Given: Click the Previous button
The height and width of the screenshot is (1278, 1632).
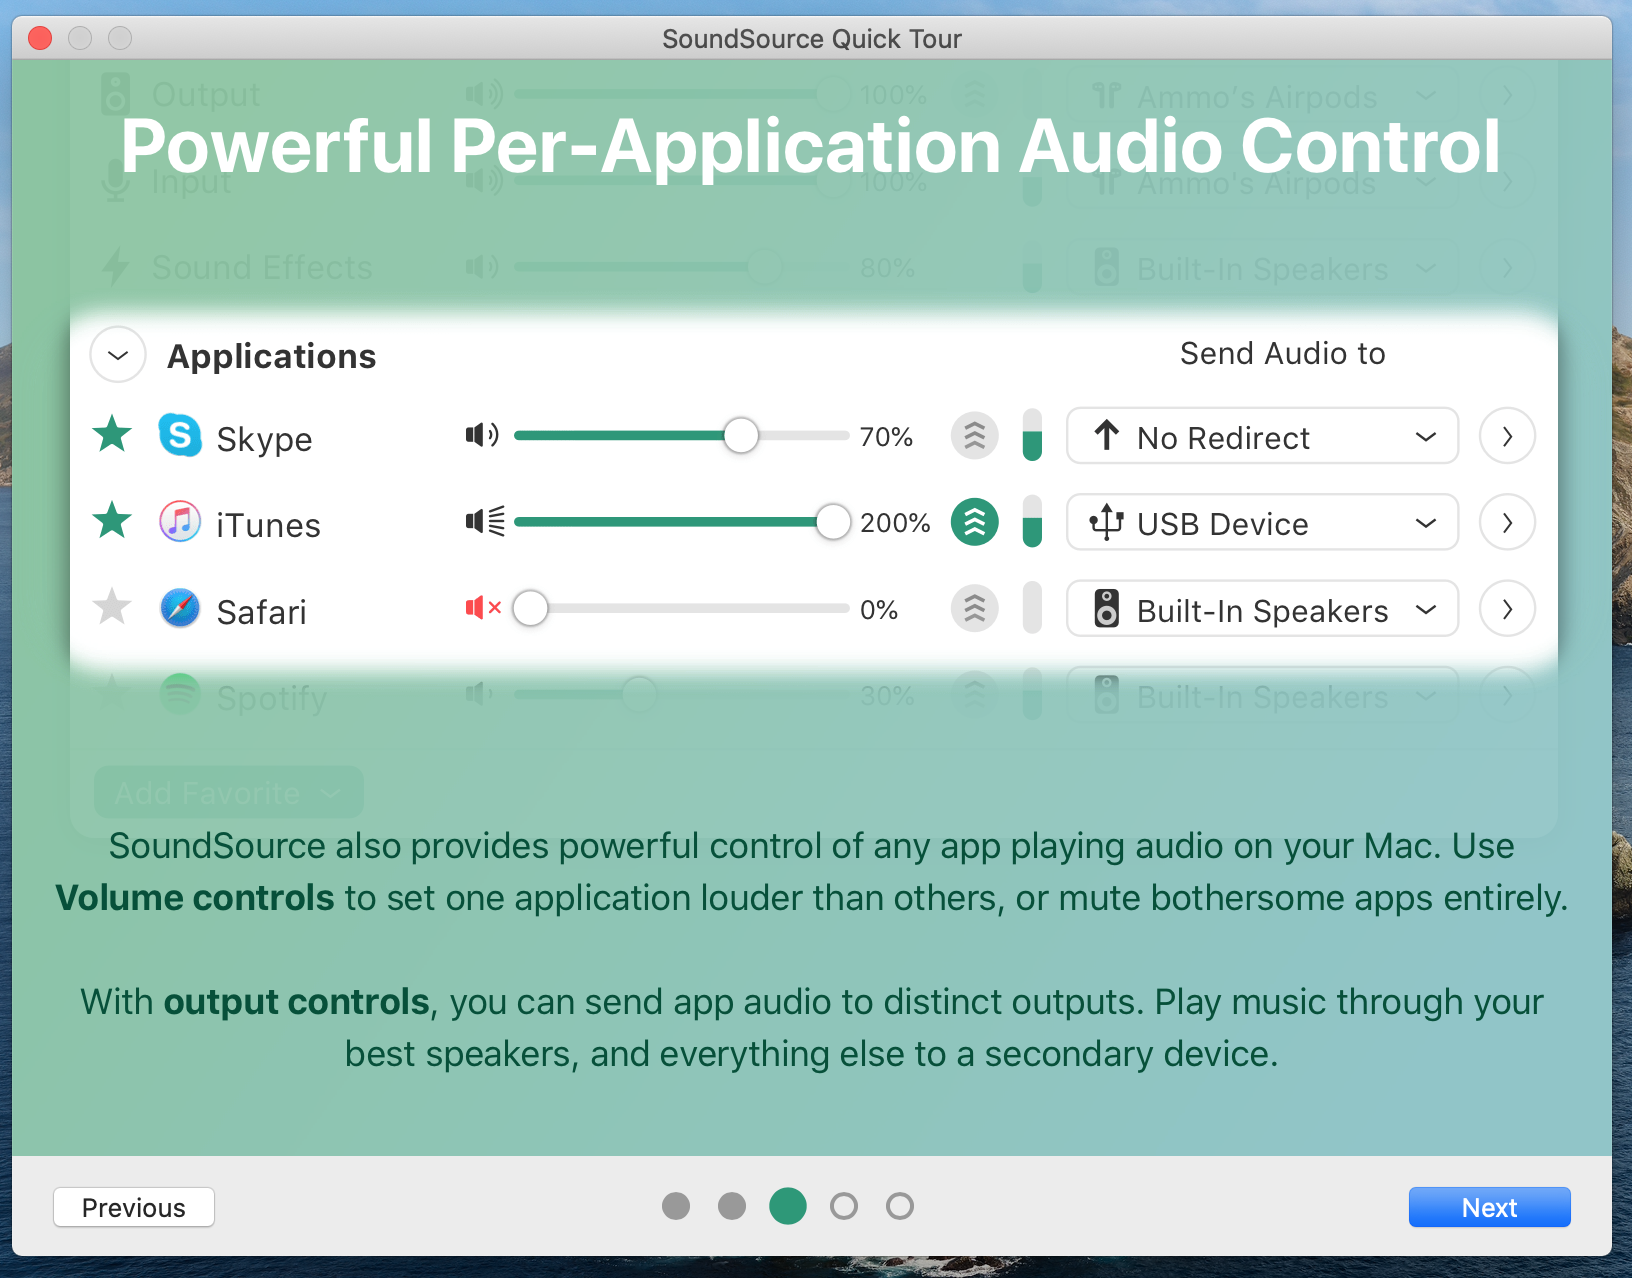Looking at the screenshot, I should (x=134, y=1207).
